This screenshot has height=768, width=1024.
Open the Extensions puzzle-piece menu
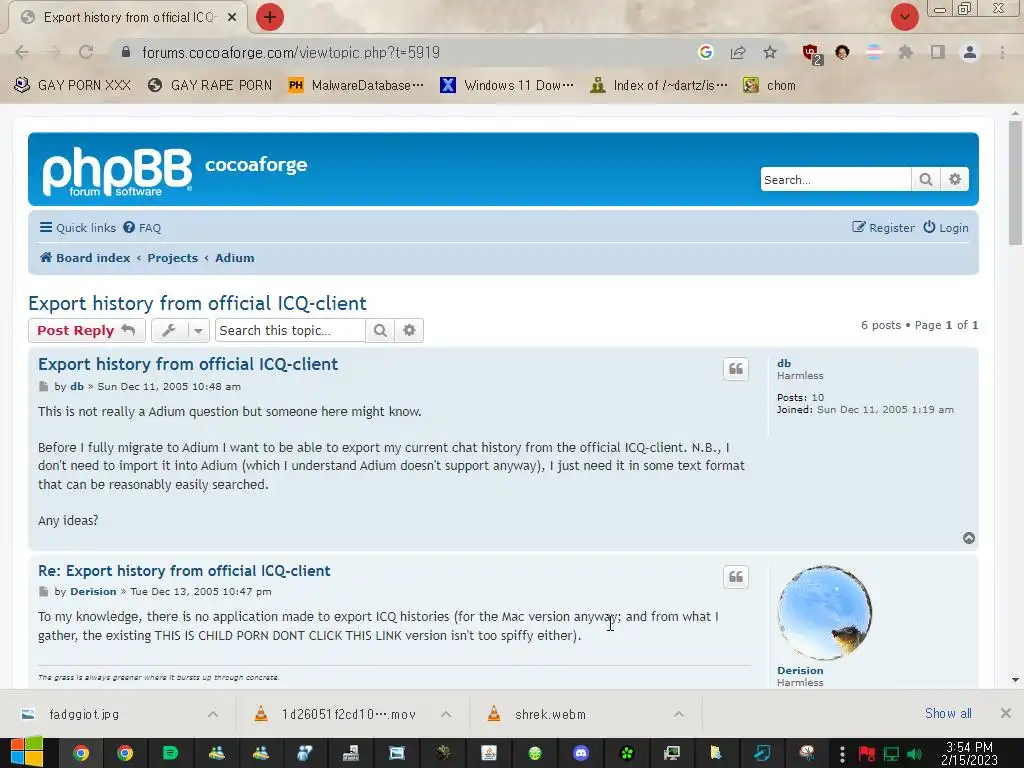coord(906,52)
